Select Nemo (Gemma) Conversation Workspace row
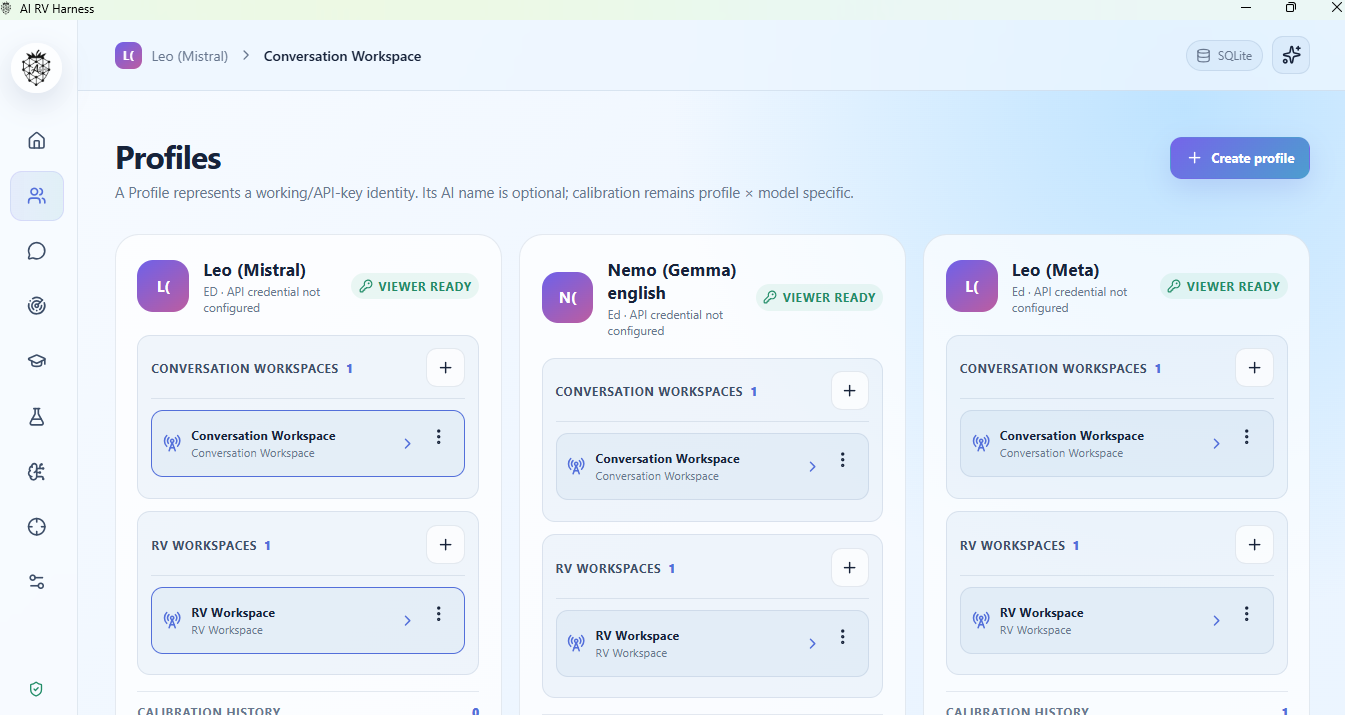1345x715 pixels. tap(712, 466)
